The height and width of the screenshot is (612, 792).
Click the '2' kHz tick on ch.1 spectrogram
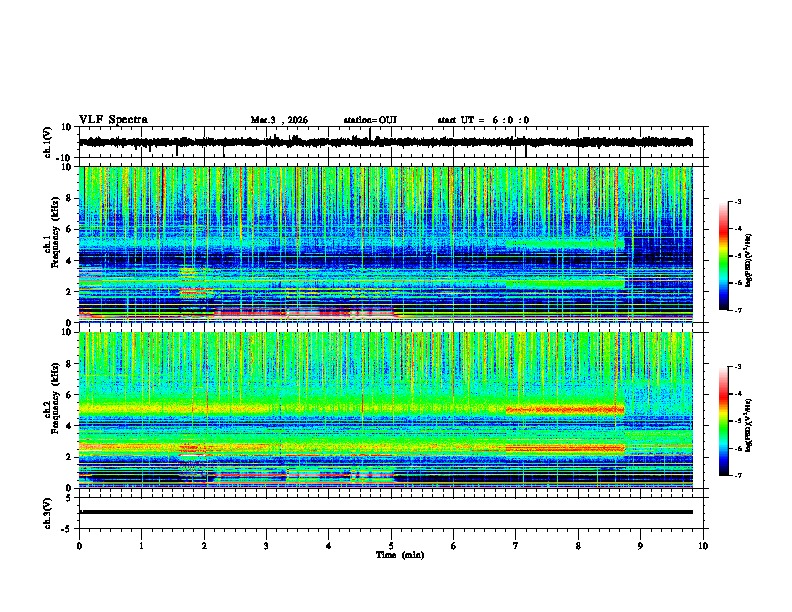[69, 292]
